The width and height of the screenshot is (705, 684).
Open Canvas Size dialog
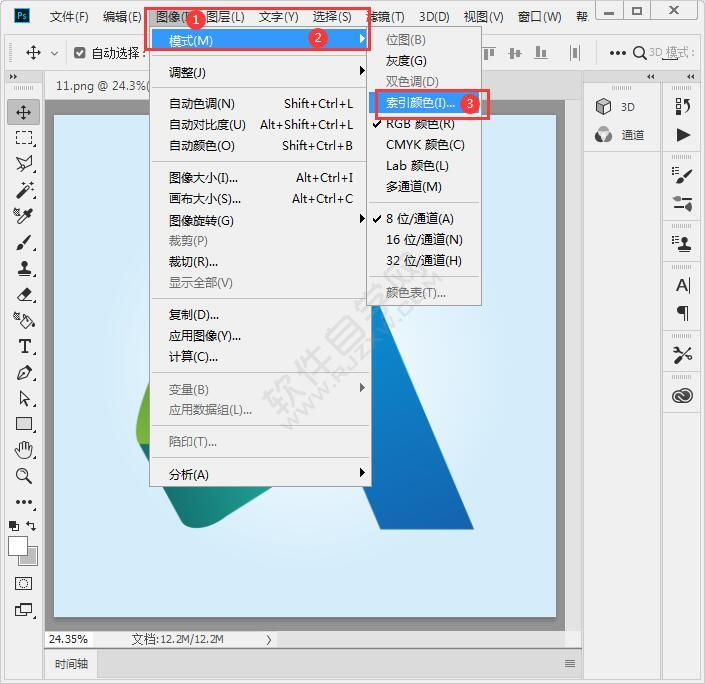tap(260, 199)
